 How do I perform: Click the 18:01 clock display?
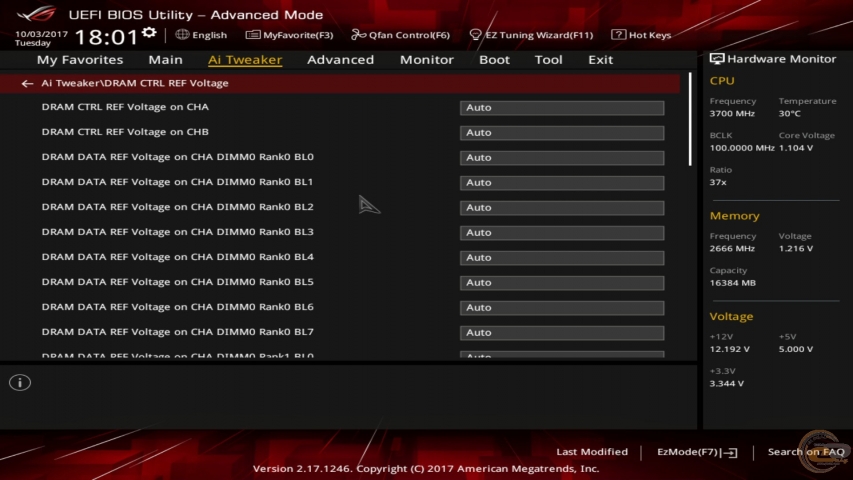point(107,38)
